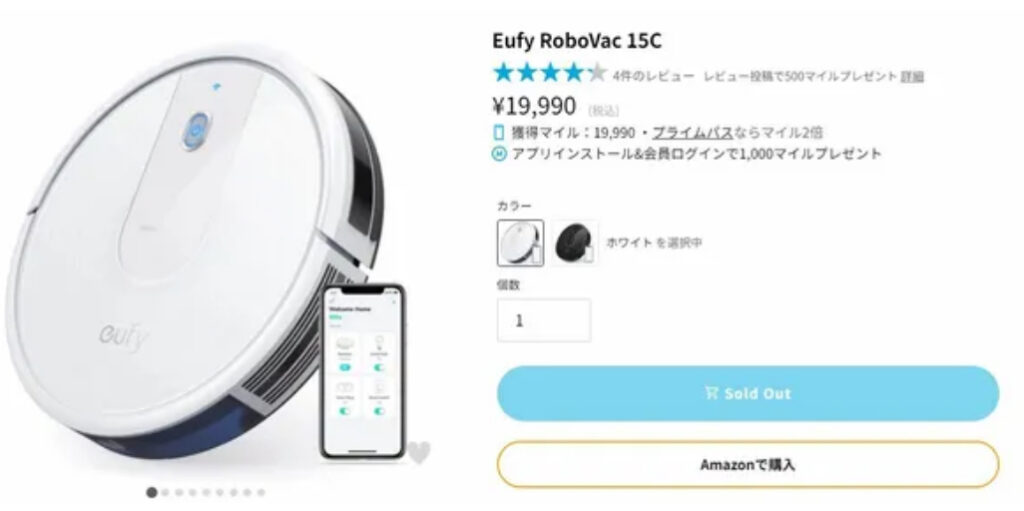Image resolution: width=1024 pixels, height=511 pixels.
Task: Click the circled M app icon
Action: (499, 154)
